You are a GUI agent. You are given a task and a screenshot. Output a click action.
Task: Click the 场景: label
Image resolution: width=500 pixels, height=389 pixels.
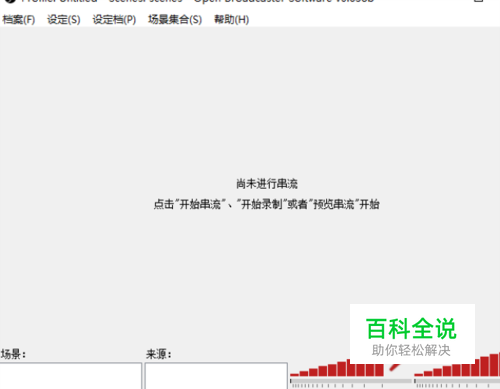pos(13,354)
